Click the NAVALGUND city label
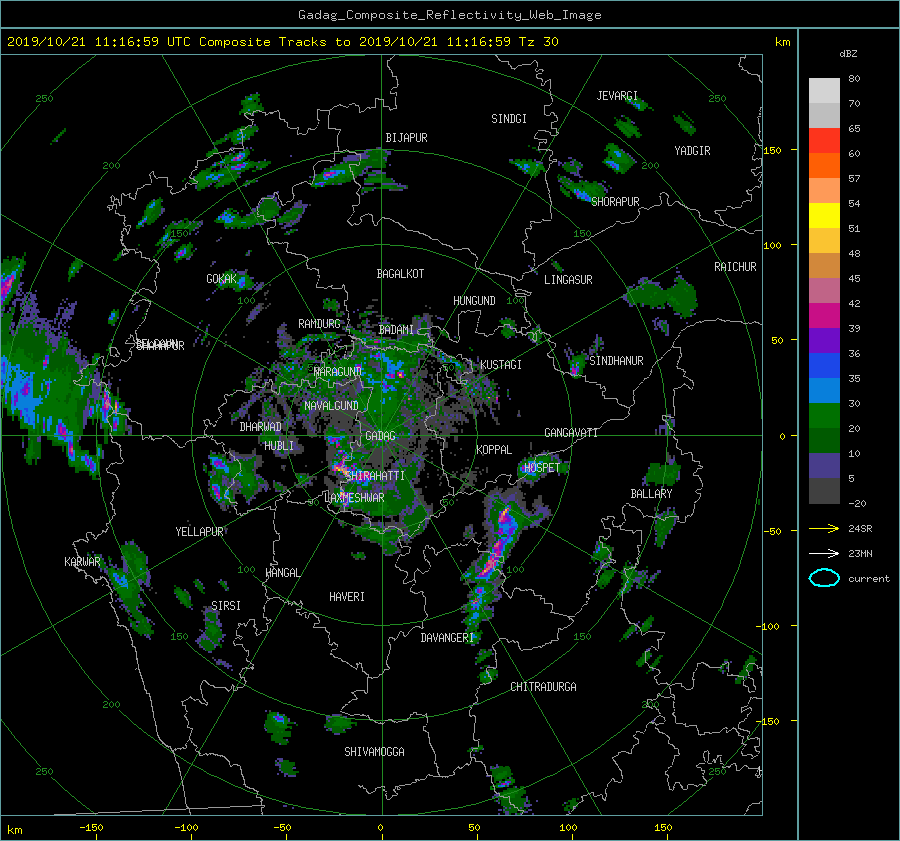900x841 pixels. 331,406
